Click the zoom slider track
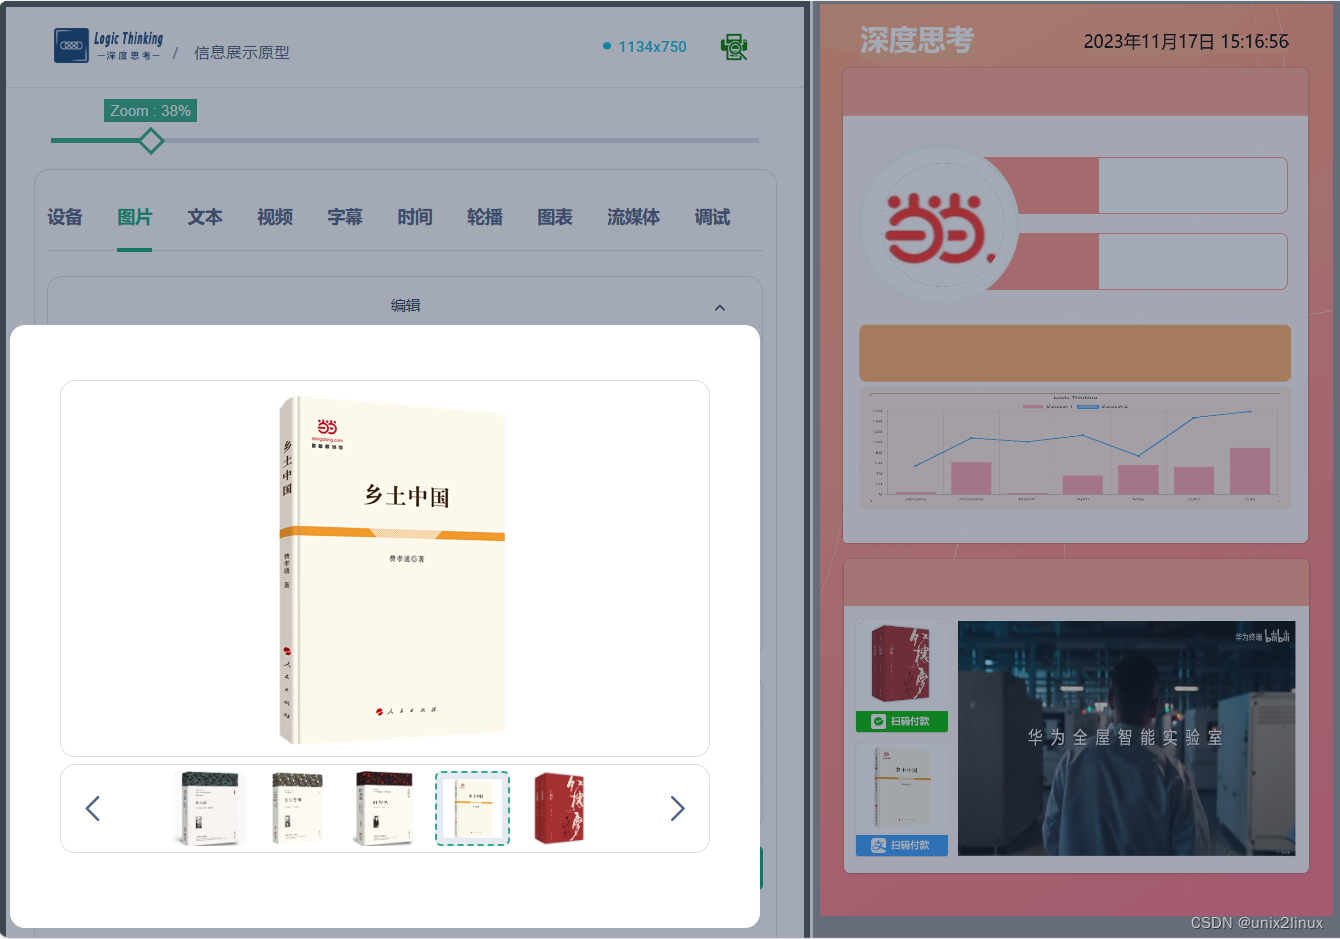Viewport: 1340px width, 939px height. (x=405, y=141)
